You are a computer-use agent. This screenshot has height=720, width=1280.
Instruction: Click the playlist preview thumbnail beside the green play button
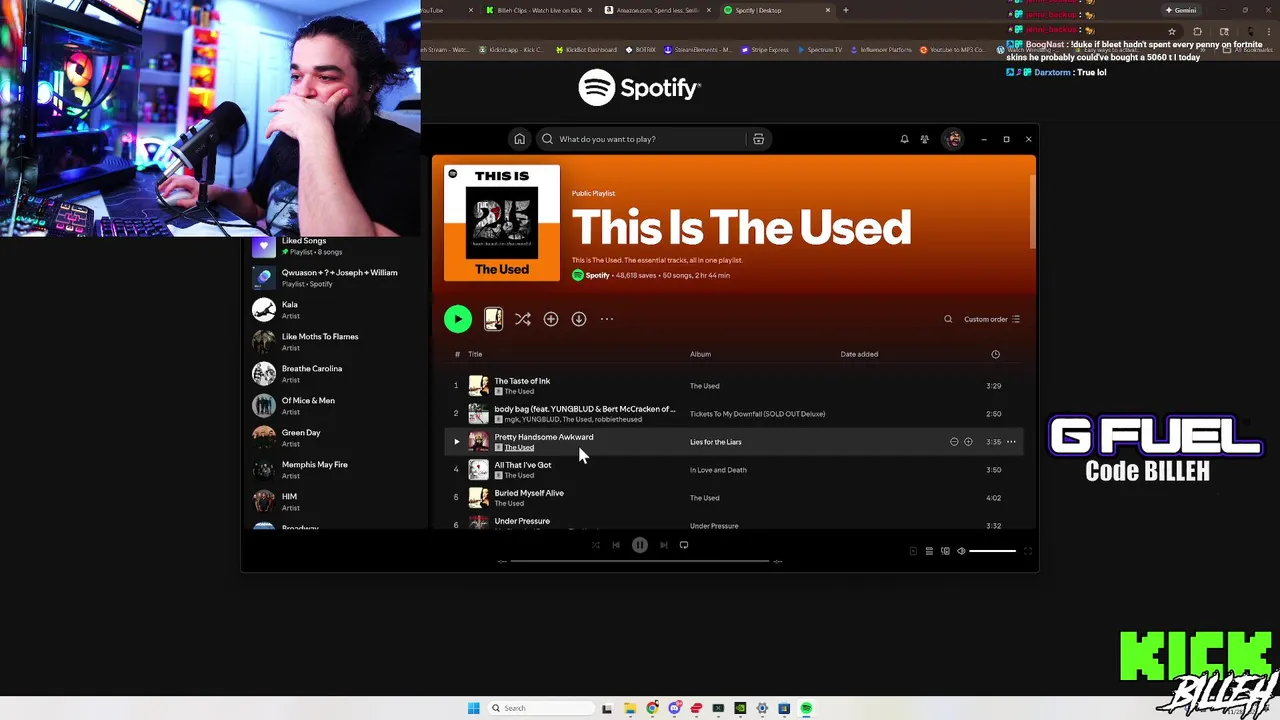click(x=493, y=319)
